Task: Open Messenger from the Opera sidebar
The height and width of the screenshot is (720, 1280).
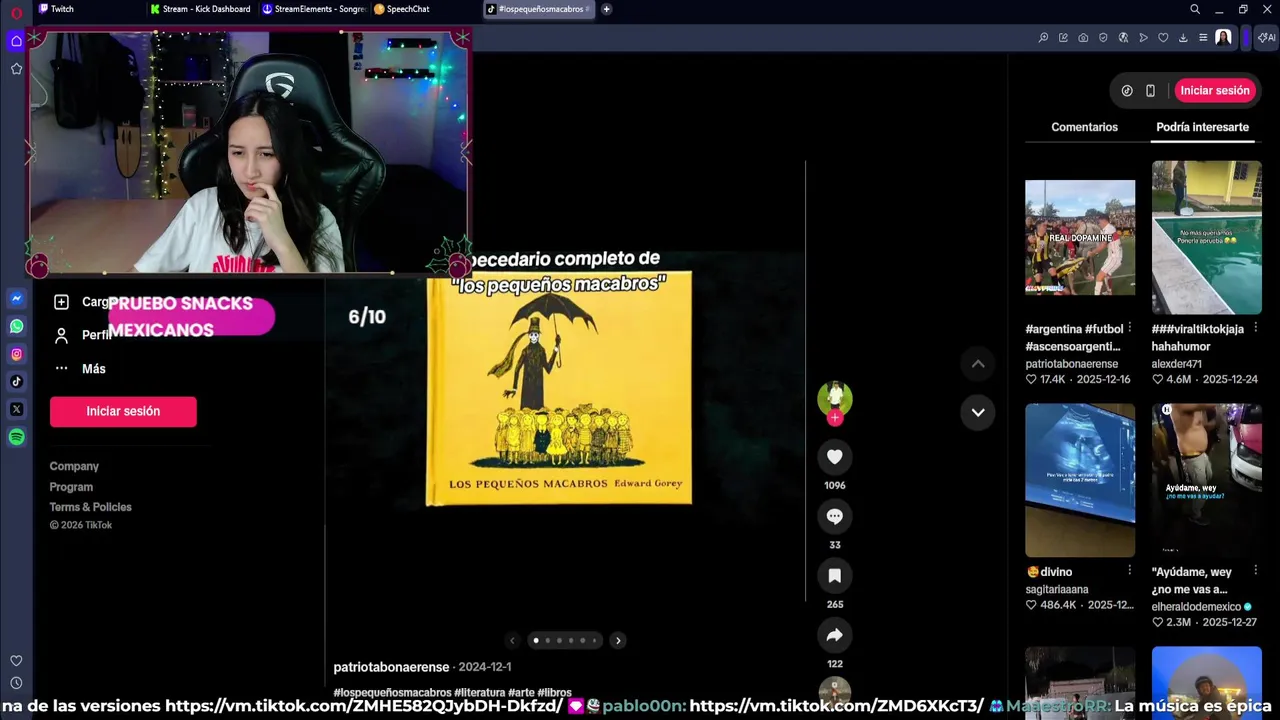Action: point(16,298)
